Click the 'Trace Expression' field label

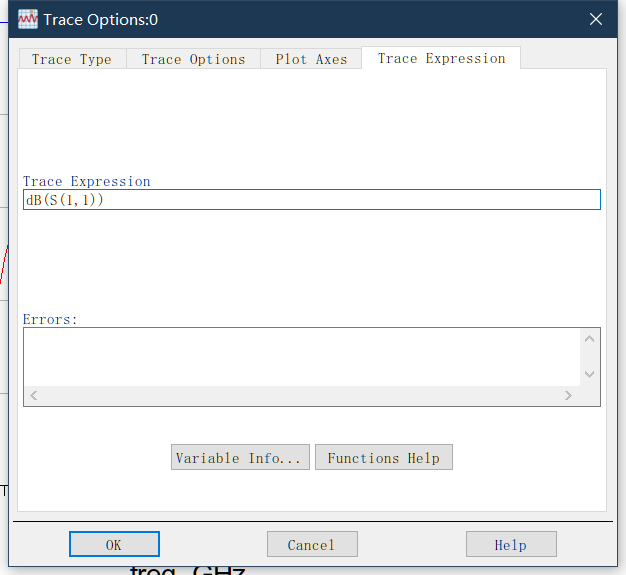[87, 182]
